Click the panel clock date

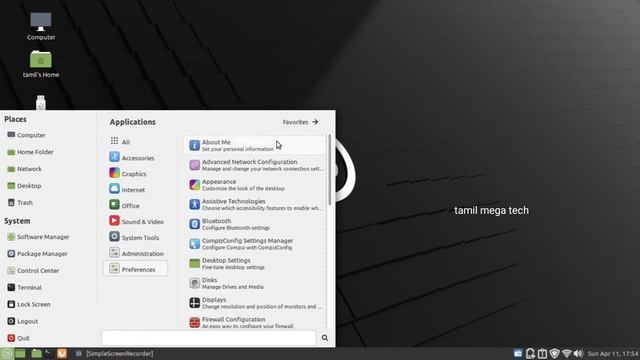613,353
